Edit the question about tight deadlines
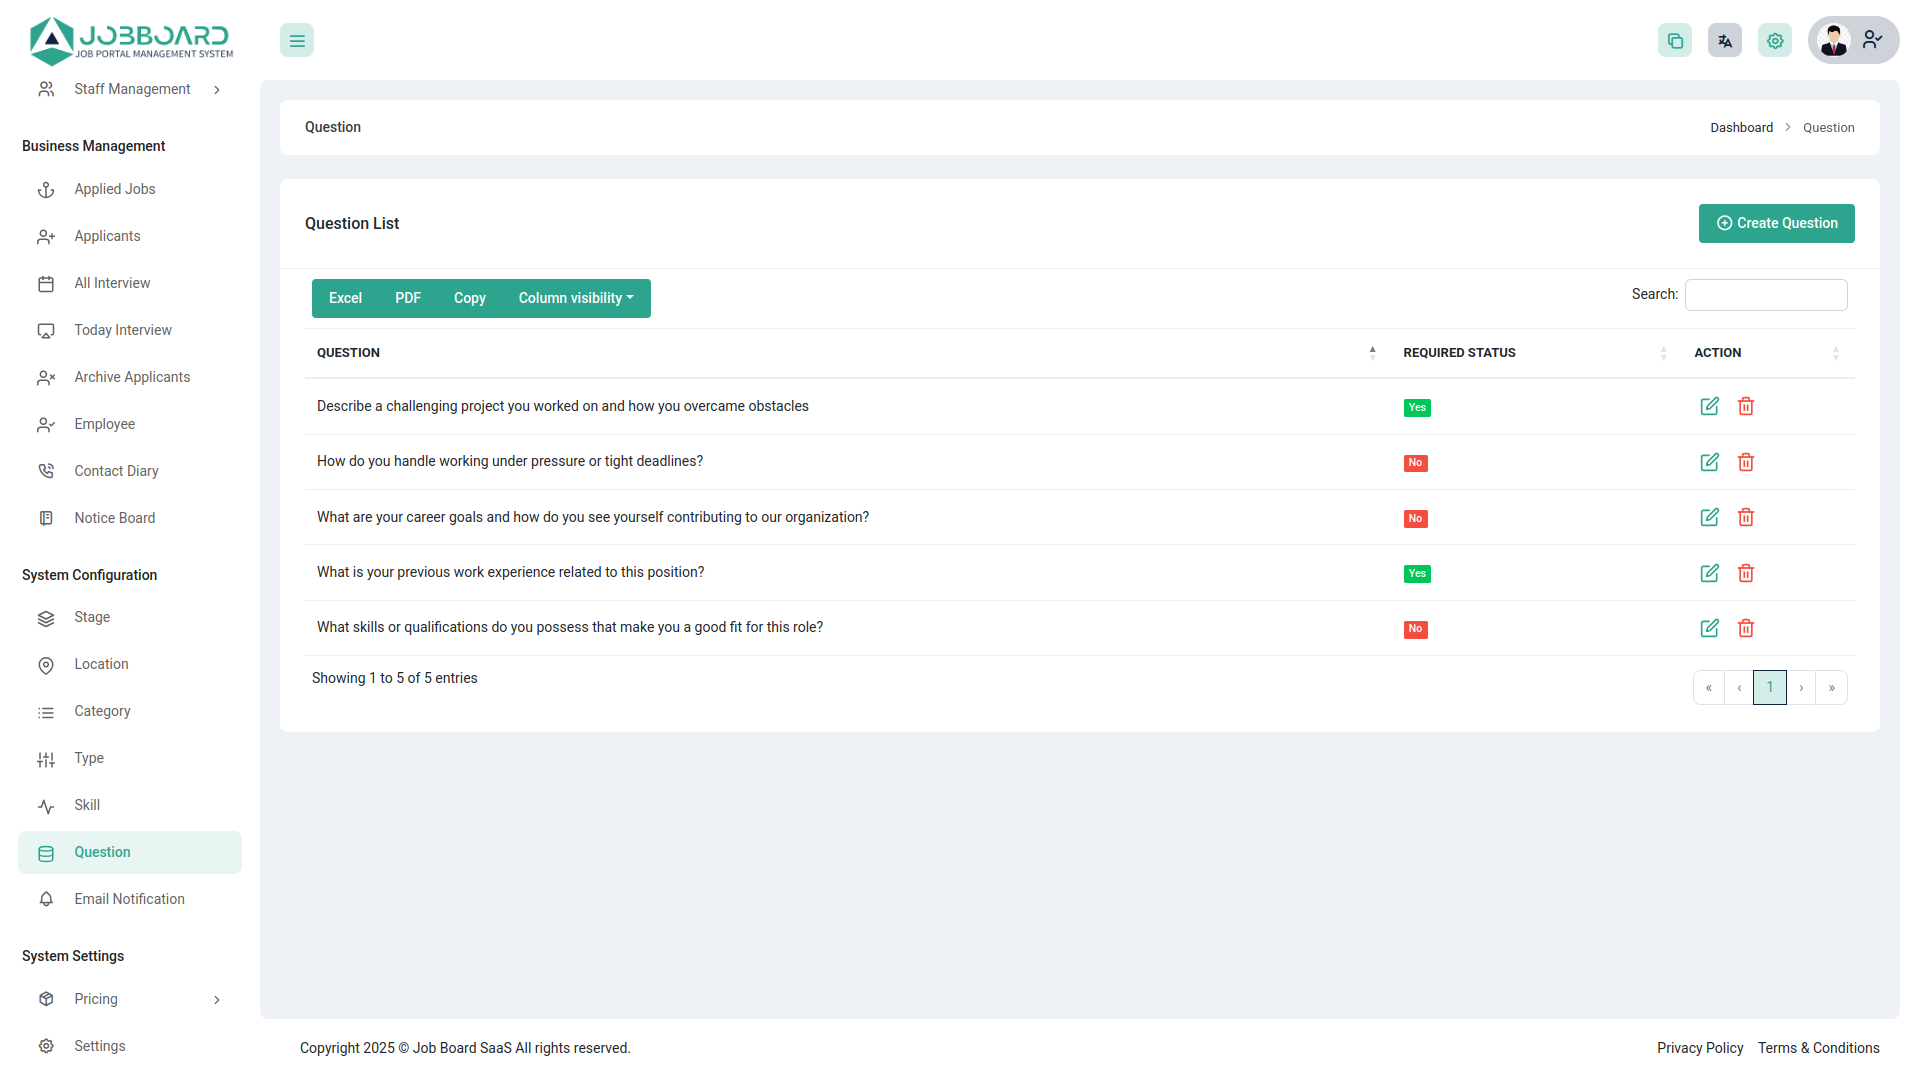 pos(1709,462)
